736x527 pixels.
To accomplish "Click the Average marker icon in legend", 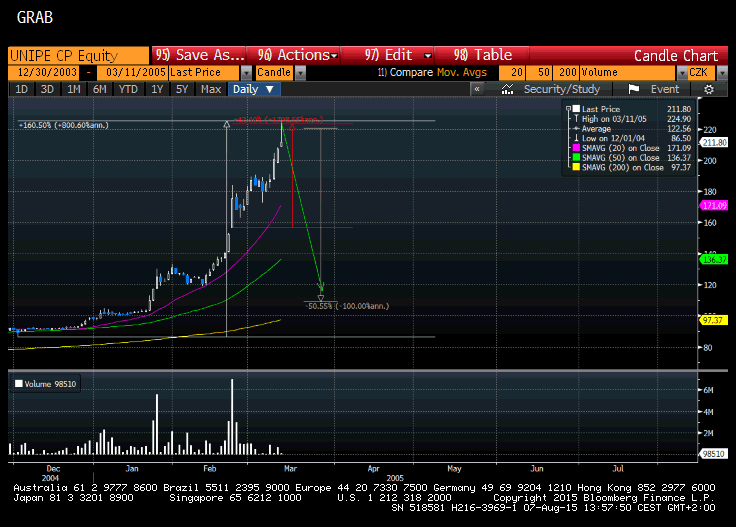I will pyautogui.click(x=574, y=128).
